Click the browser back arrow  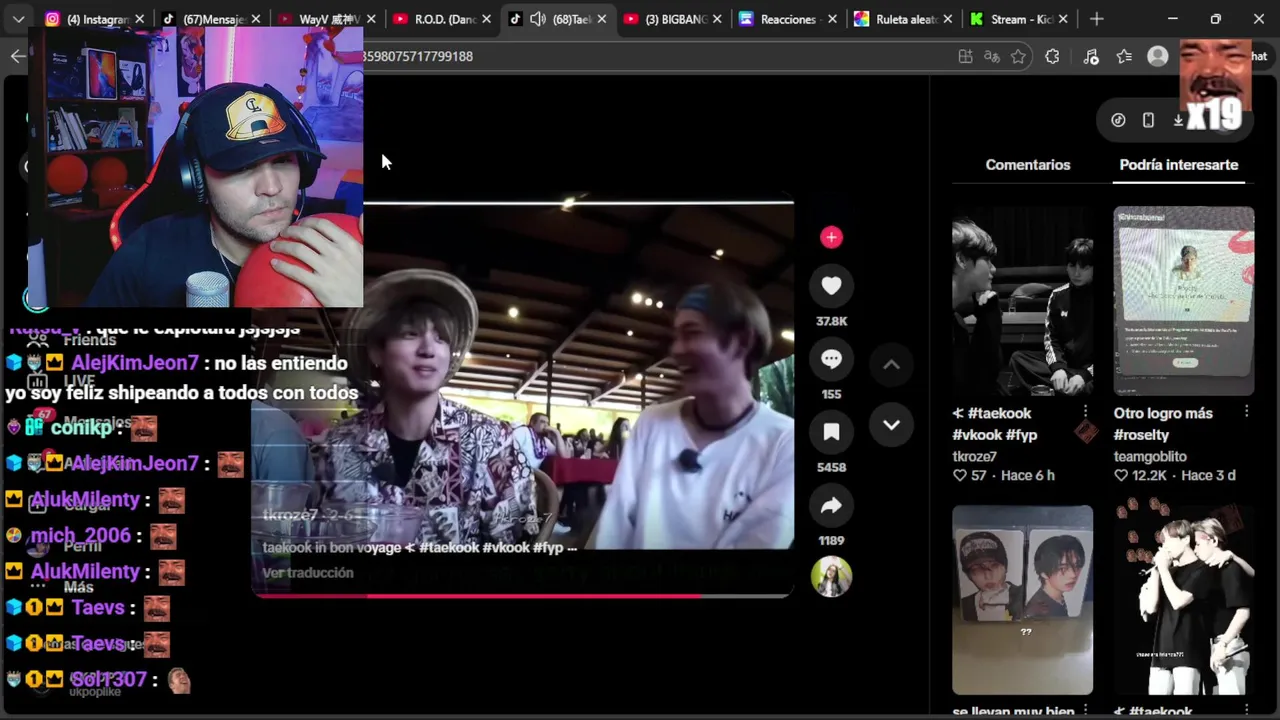point(18,56)
